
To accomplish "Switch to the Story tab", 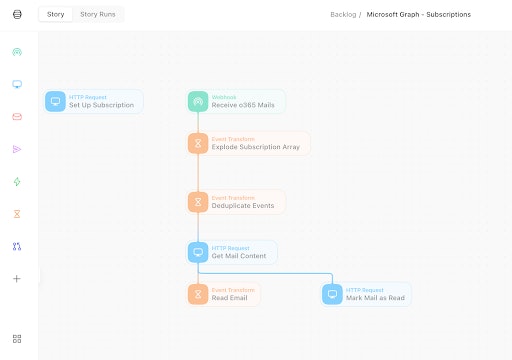I will pyautogui.click(x=55, y=14).
